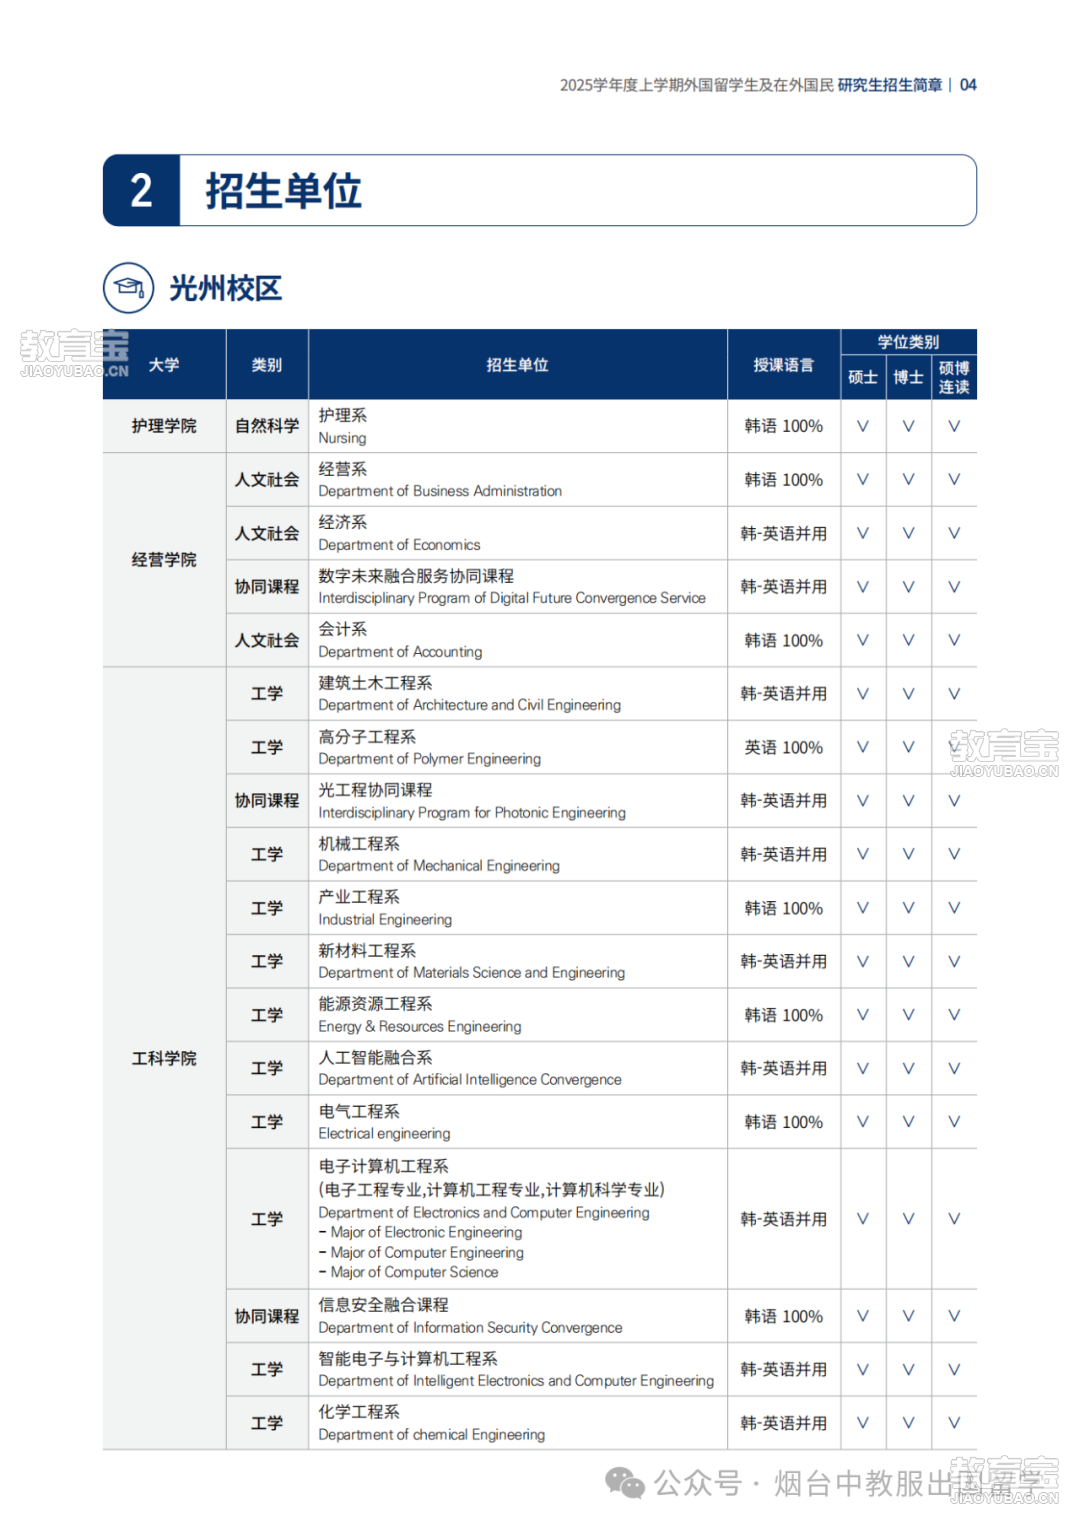This screenshot has width=1080, height=1527.
Task: Click Department of Polymer Engineering text
Action: point(429,759)
